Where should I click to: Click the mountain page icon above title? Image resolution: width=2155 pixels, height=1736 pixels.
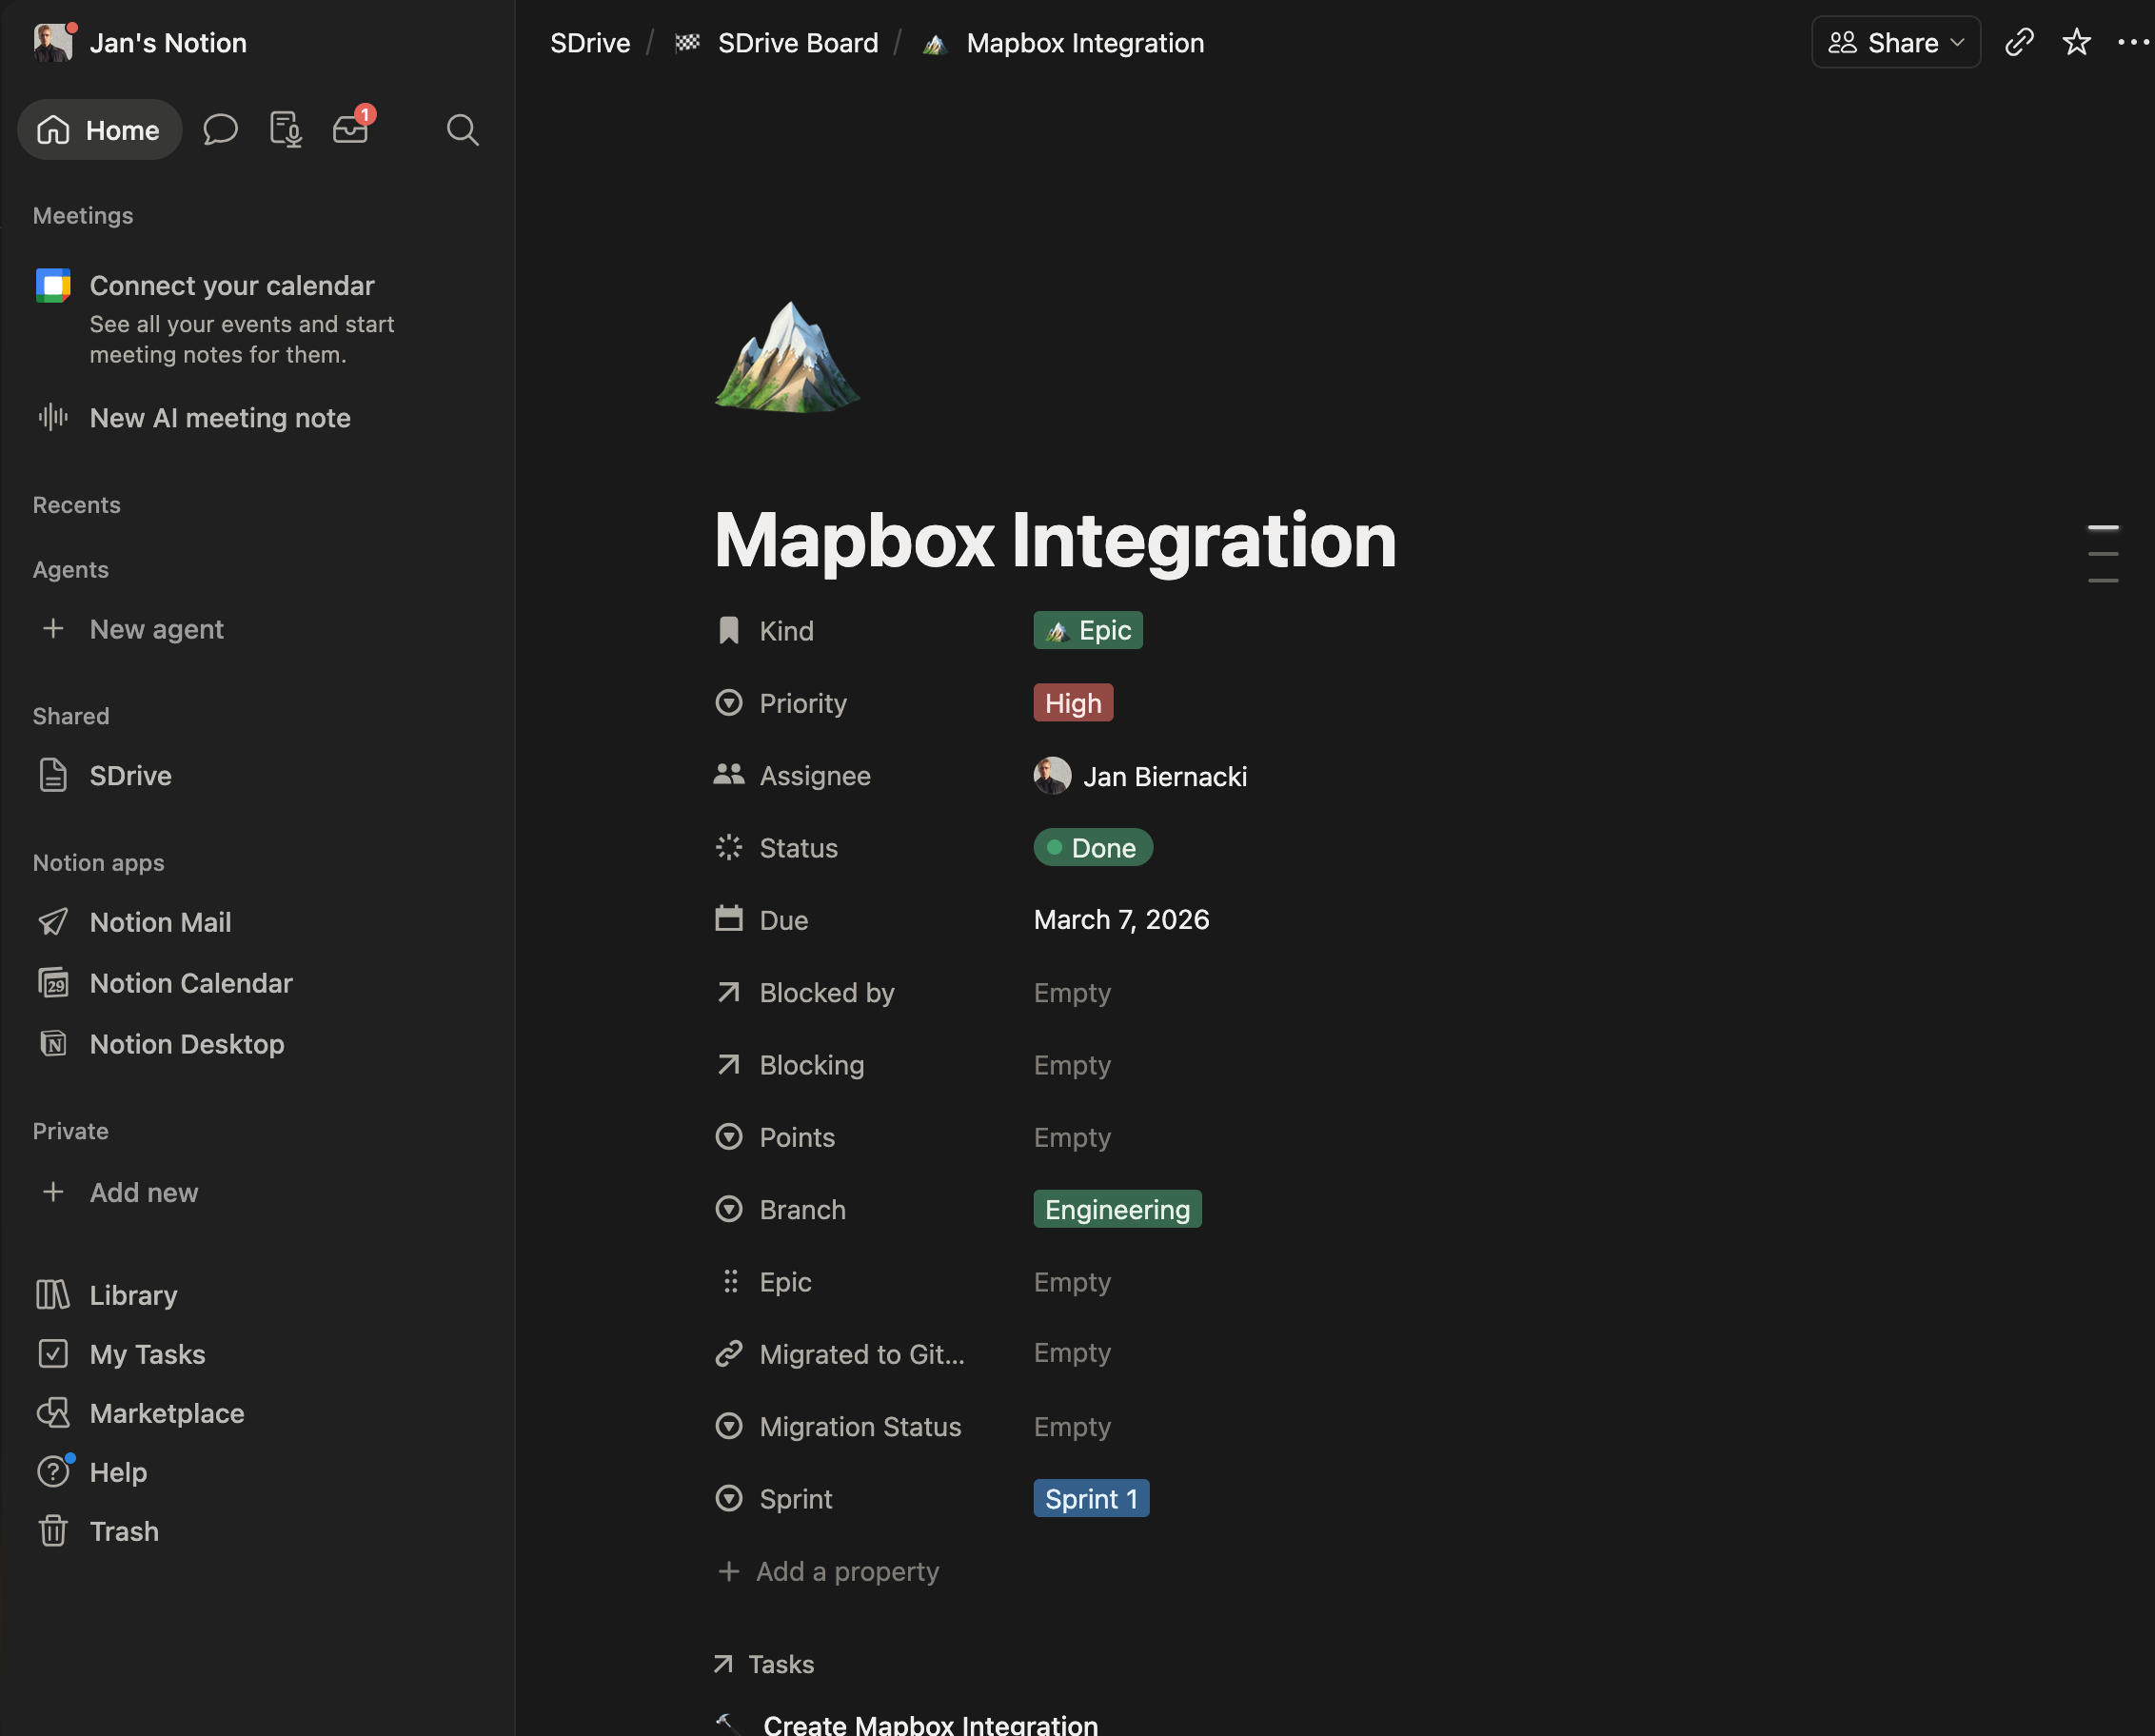[x=788, y=357]
